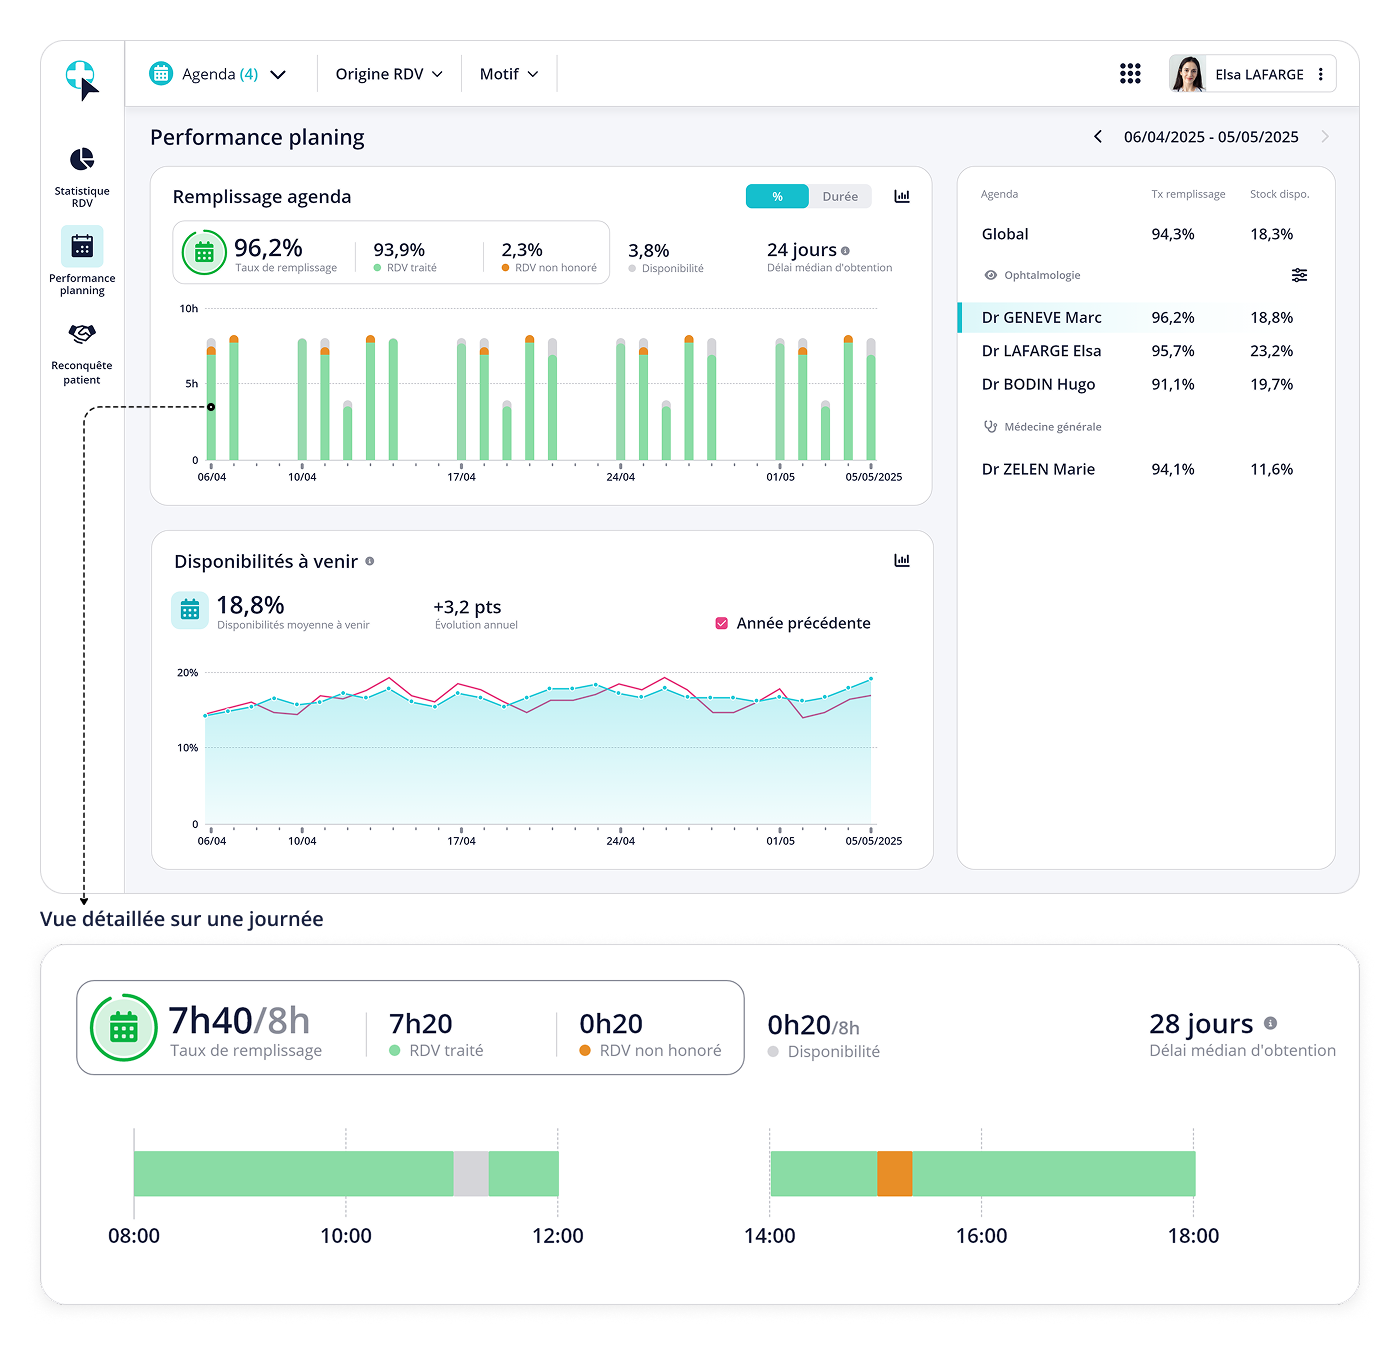Screen dimensions: 1400x1345
Task: Open the Motif filter dropdown
Action: (509, 74)
